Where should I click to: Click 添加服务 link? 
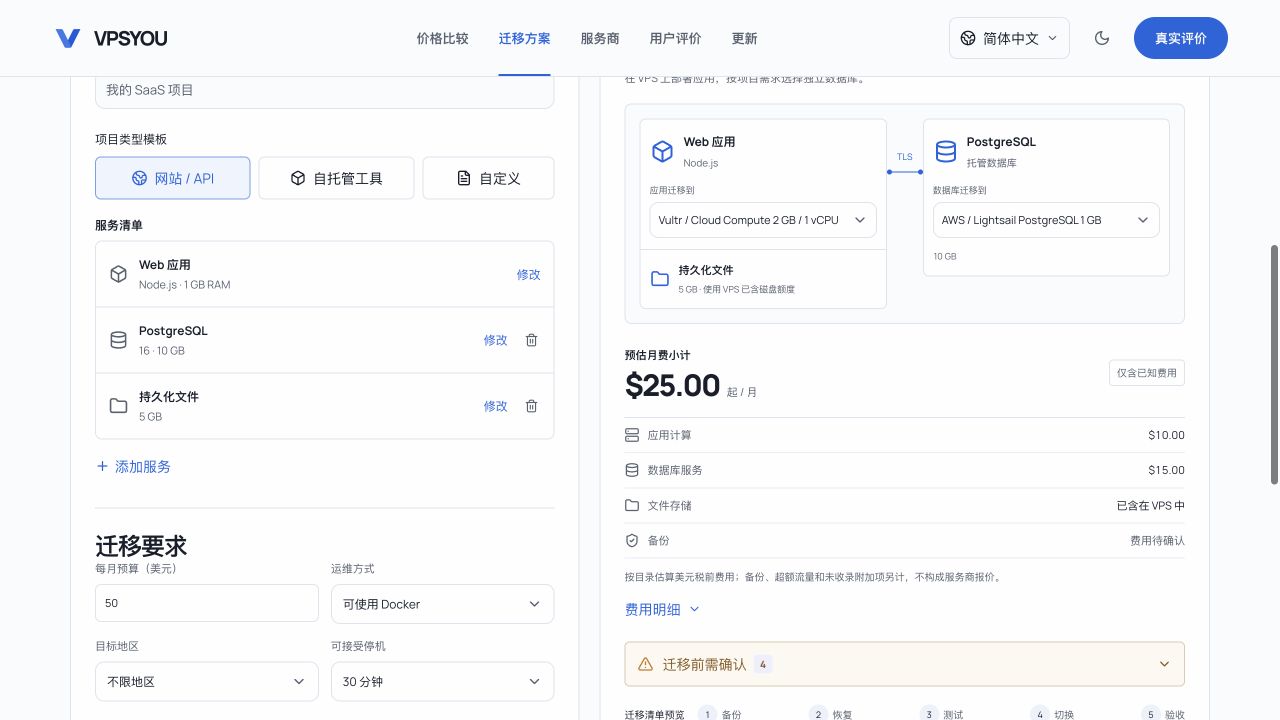[133, 466]
